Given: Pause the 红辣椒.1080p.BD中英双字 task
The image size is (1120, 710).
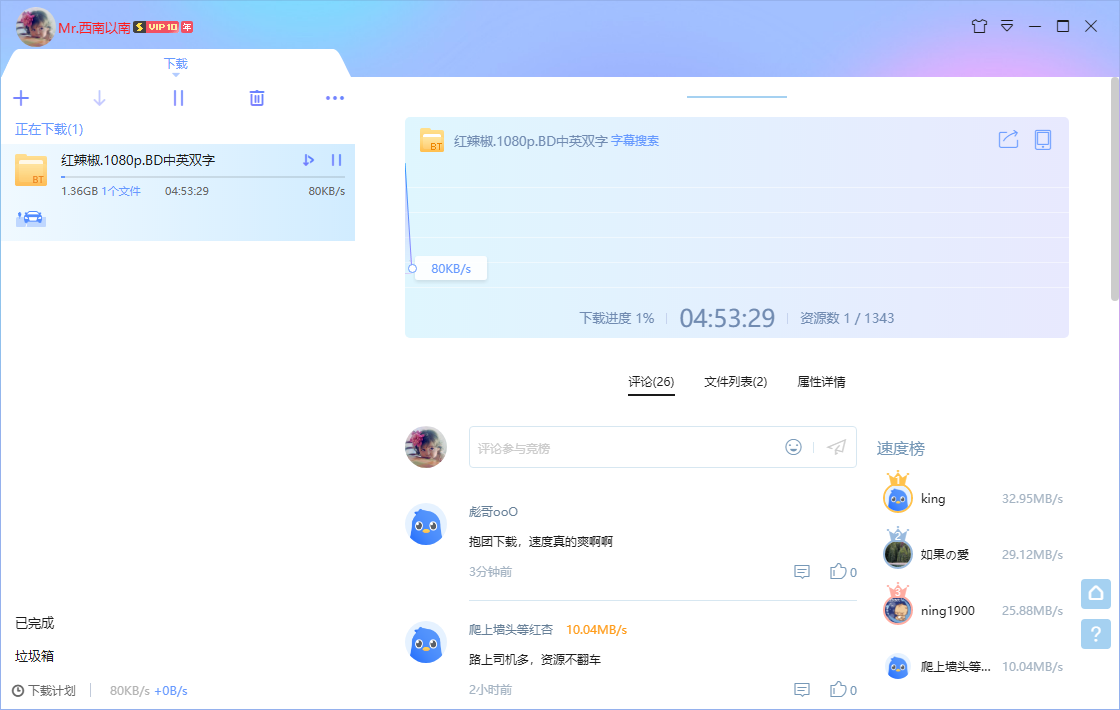Looking at the screenshot, I should [x=336, y=160].
